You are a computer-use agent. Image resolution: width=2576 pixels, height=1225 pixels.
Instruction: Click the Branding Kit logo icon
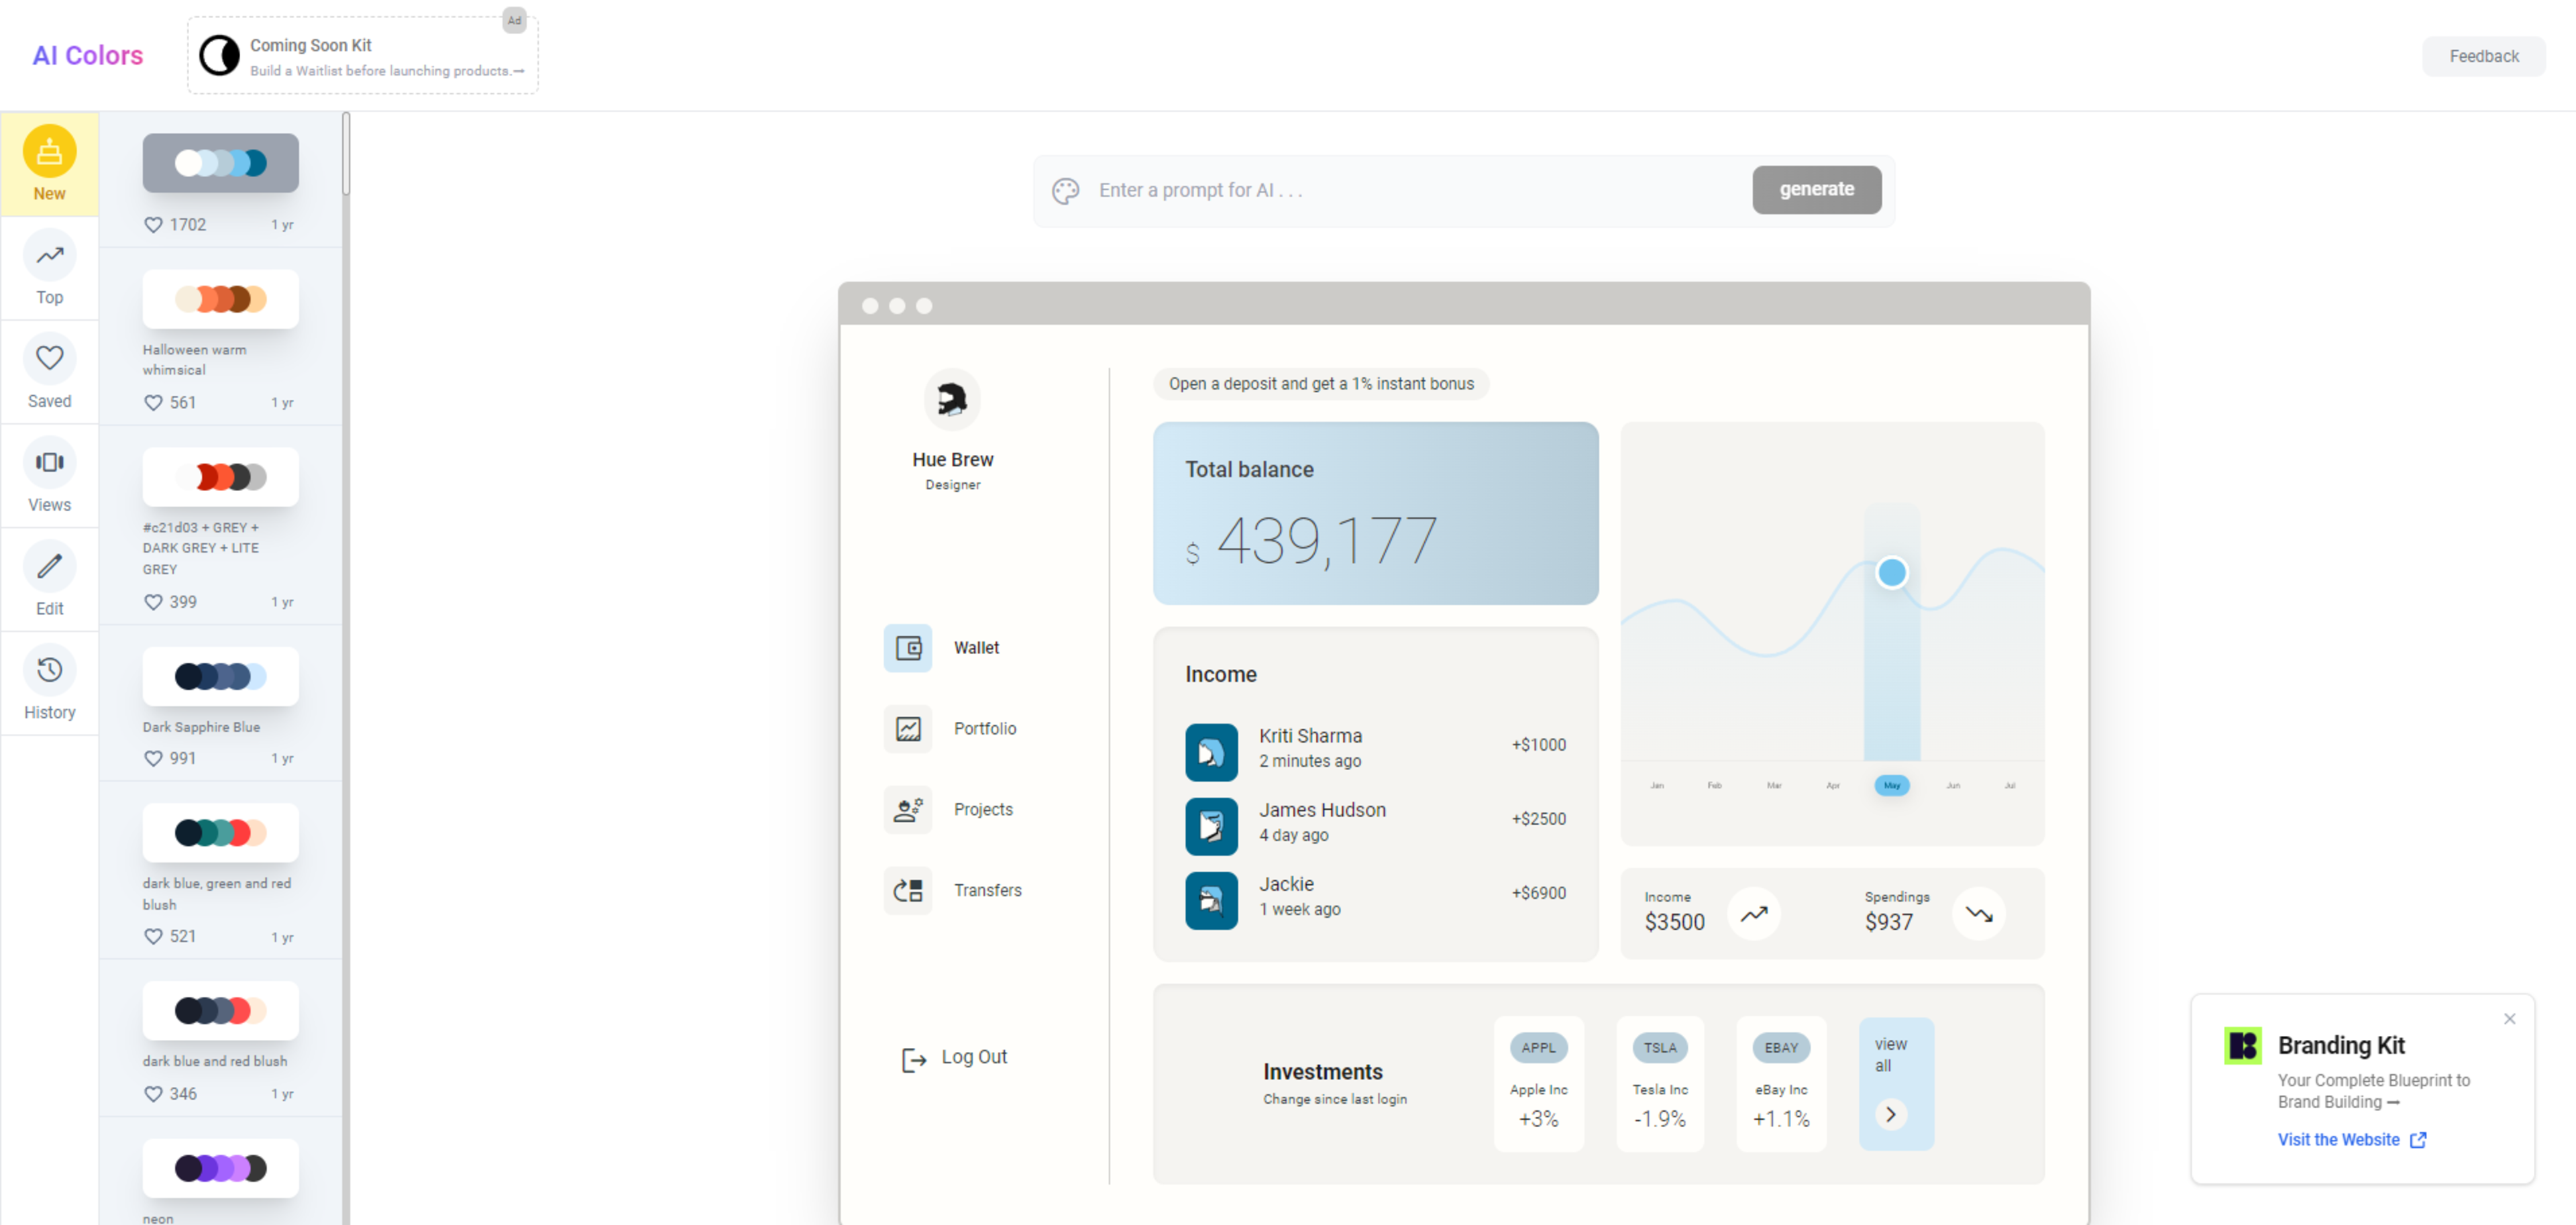coord(2242,1046)
